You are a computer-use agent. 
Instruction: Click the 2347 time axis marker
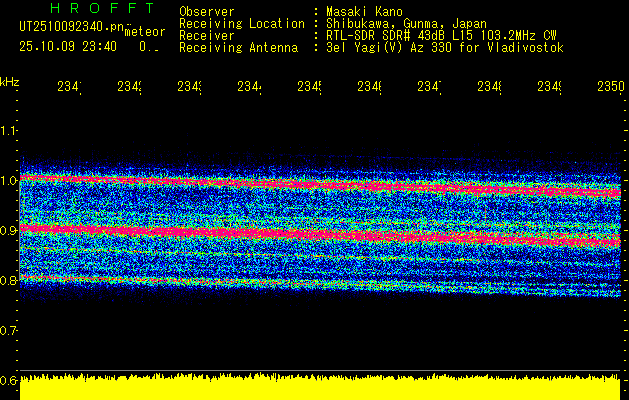tap(430, 87)
